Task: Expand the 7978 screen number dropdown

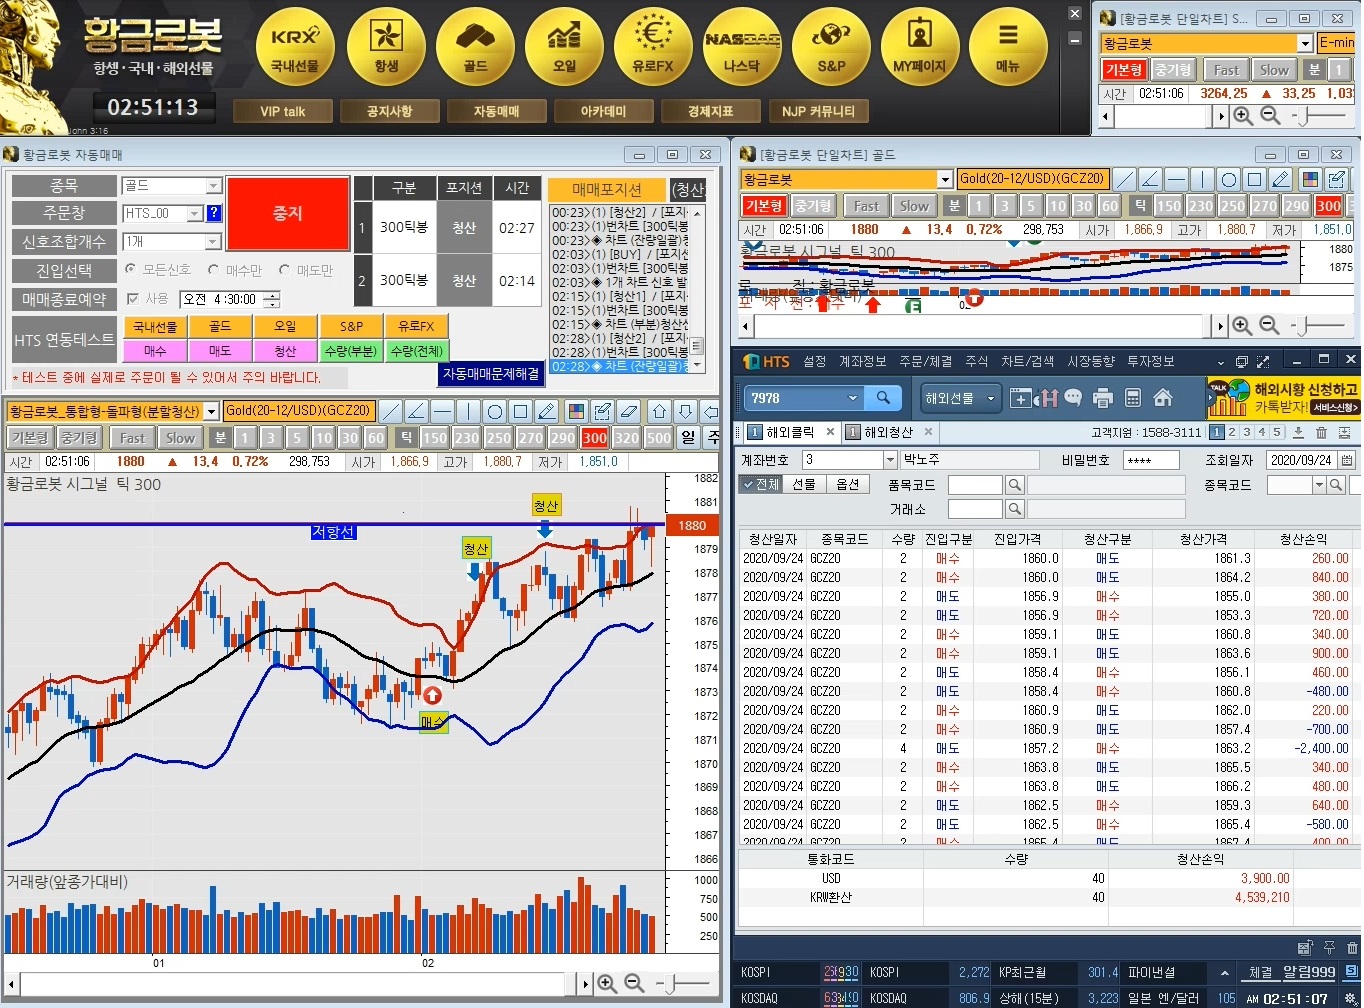Action: [853, 398]
